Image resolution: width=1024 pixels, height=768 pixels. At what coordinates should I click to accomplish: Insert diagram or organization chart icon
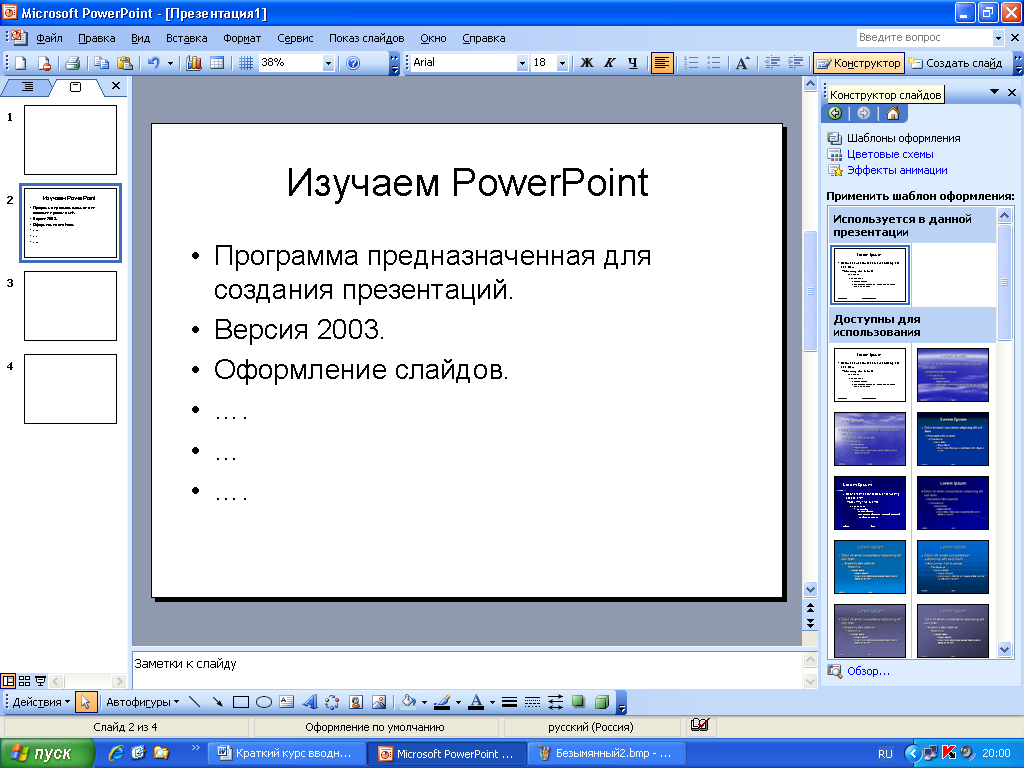click(332, 702)
